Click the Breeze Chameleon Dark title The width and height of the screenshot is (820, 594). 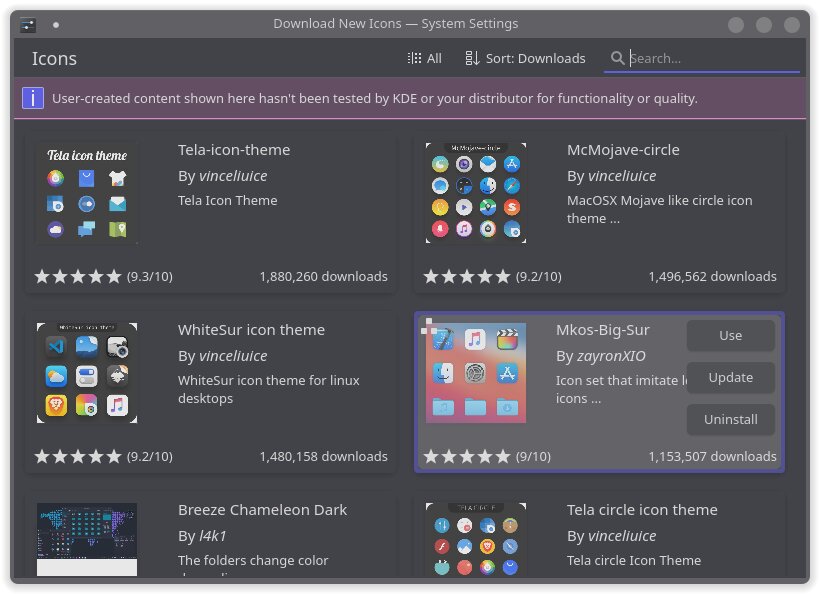click(x=262, y=510)
